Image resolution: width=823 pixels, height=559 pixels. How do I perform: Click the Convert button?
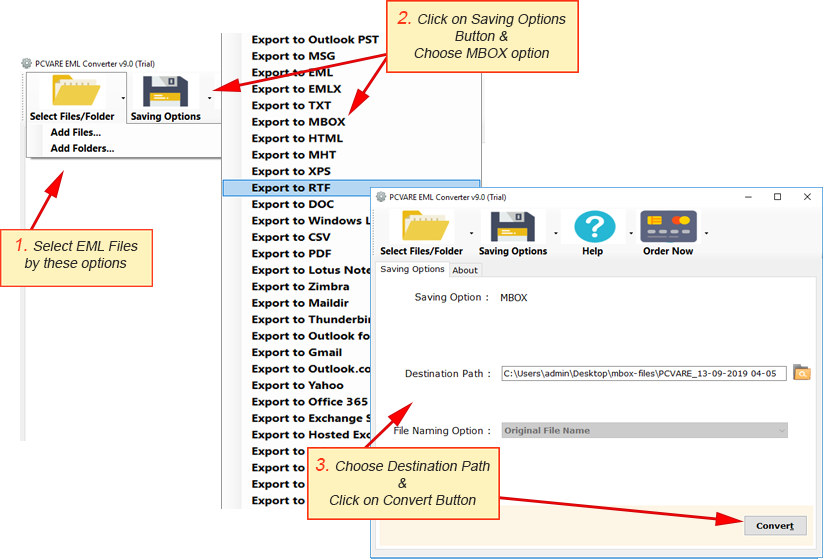pos(775,526)
